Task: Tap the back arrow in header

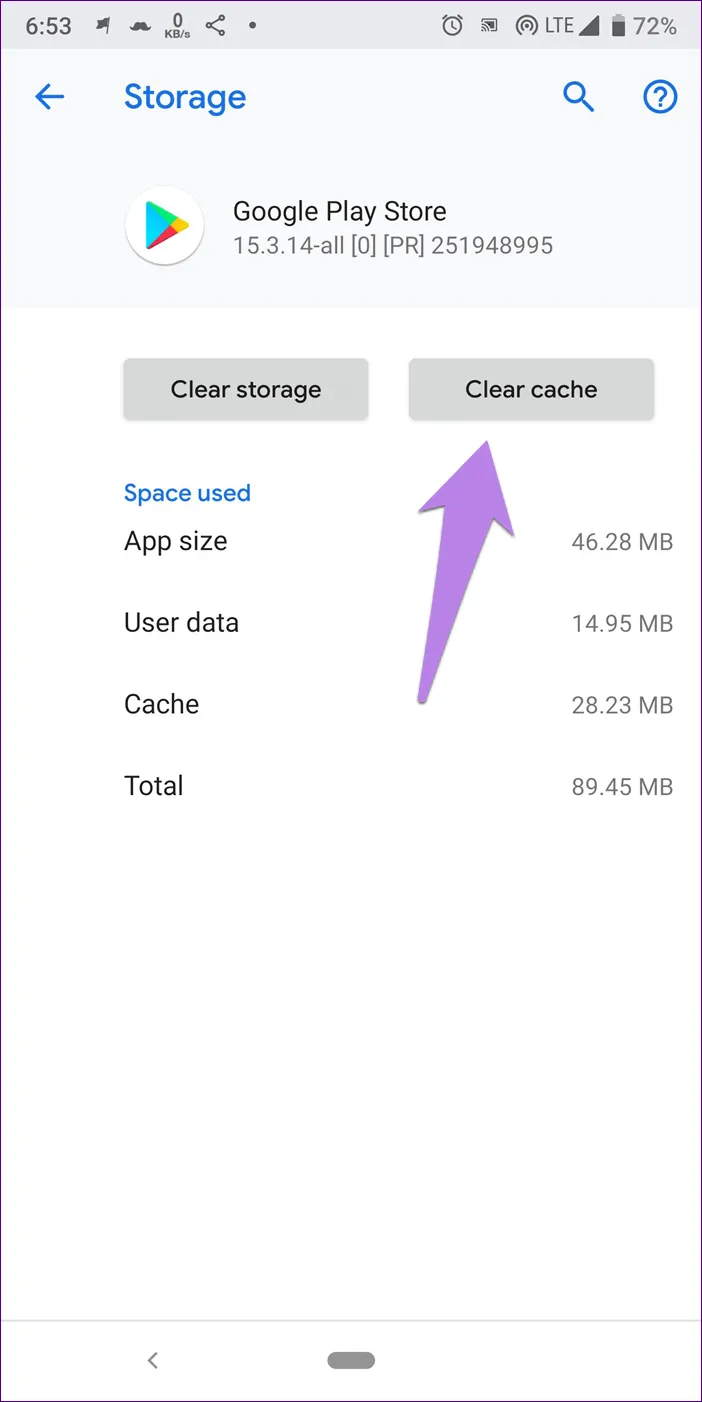Action: click(49, 97)
